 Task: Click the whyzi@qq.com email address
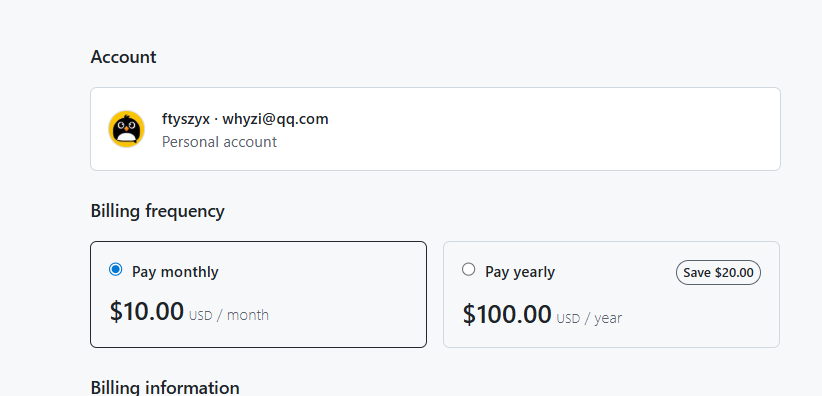click(x=275, y=120)
